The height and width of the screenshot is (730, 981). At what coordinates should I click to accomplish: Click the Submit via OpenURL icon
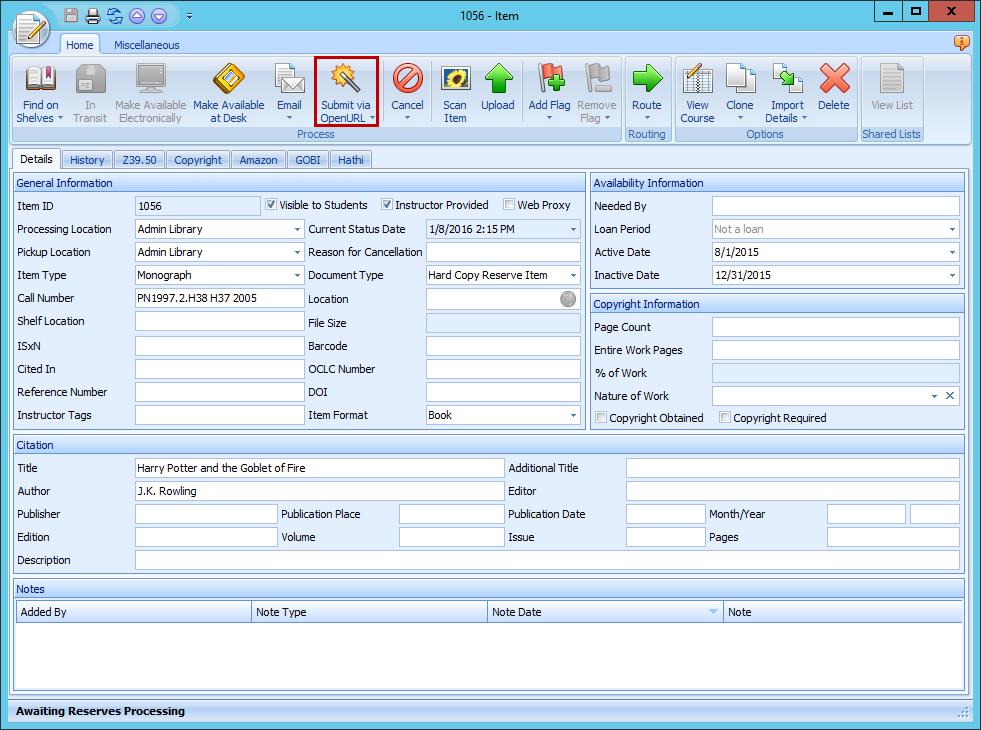(x=346, y=80)
